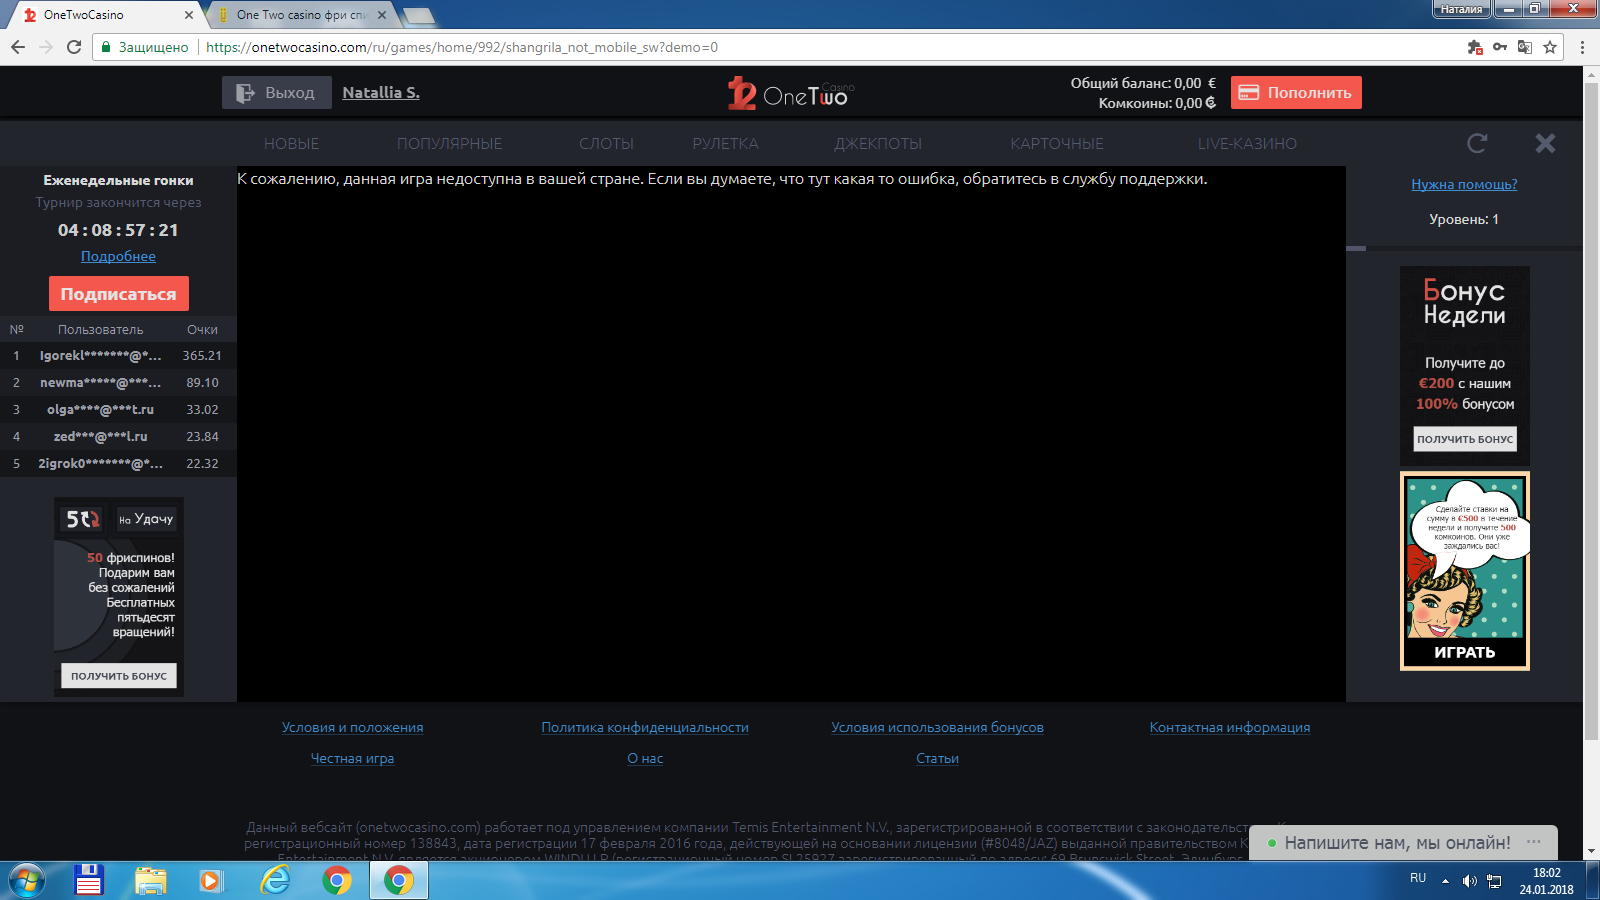Select the newma leaderboard row
The image size is (1600, 900).
click(x=118, y=382)
